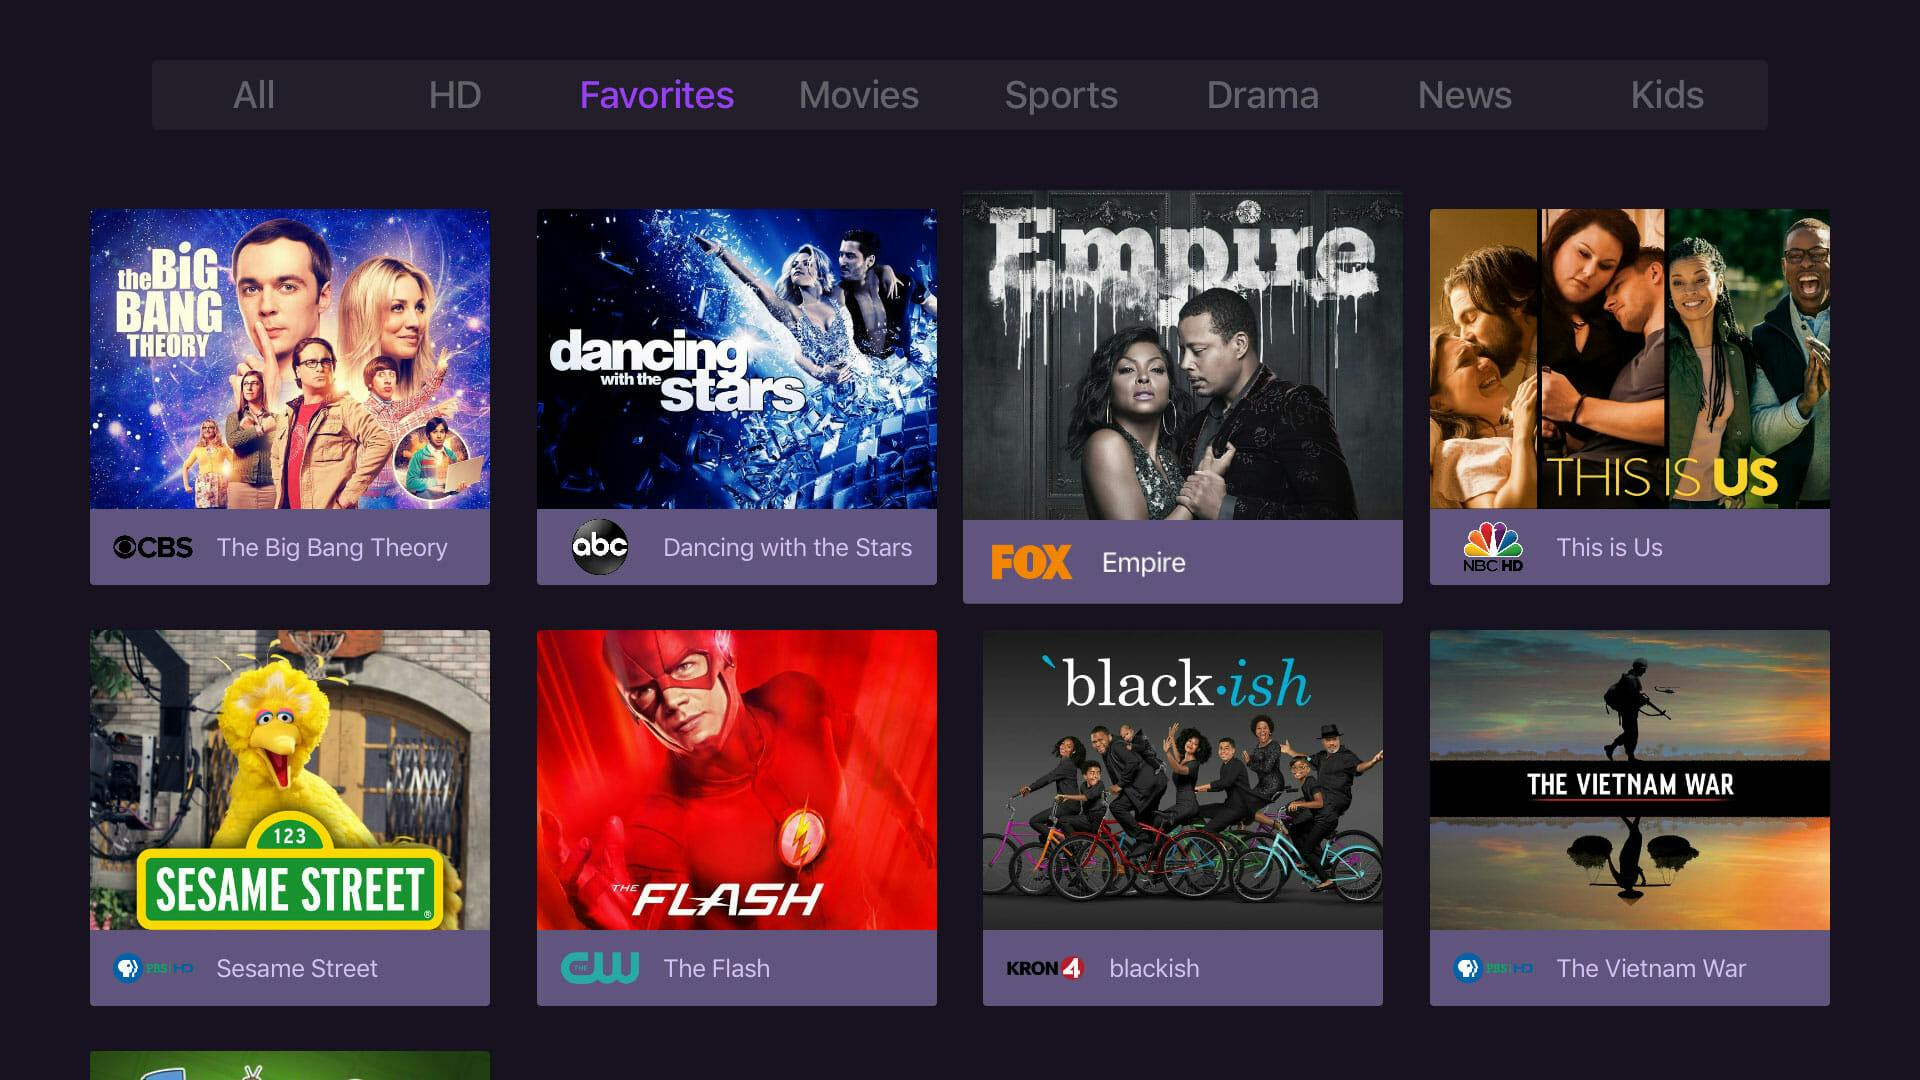Click the KRON 4 icon on blackish
This screenshot has width=1920, height=1080.
[1042, 969]
